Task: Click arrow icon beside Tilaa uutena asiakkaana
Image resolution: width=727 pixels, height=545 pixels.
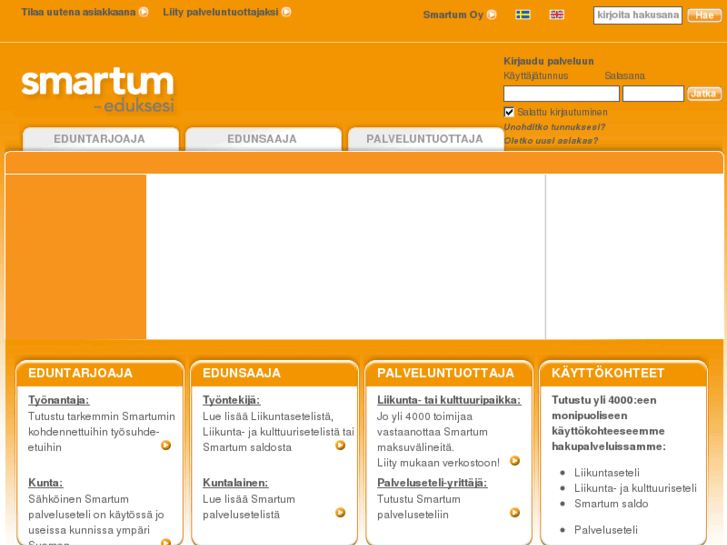Action: click(x=144, y=12)
